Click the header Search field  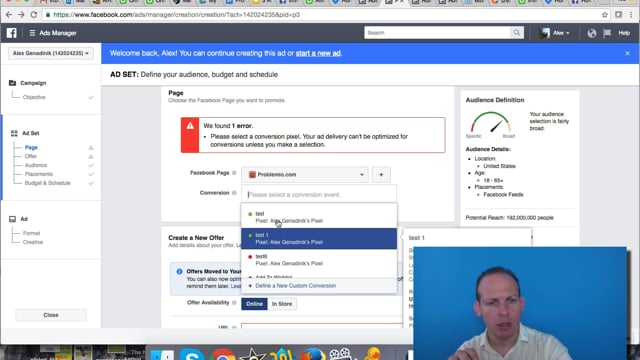pos(437,33)
